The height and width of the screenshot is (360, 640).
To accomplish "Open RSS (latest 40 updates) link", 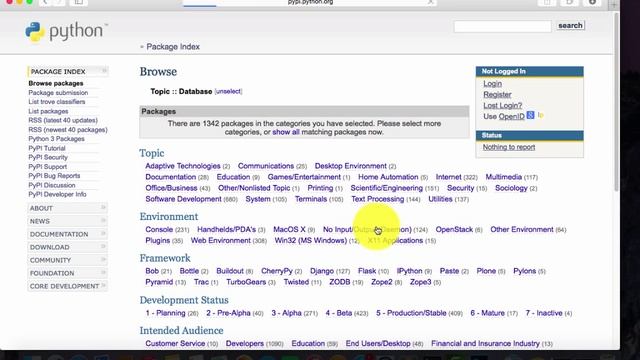I will 63,120.
